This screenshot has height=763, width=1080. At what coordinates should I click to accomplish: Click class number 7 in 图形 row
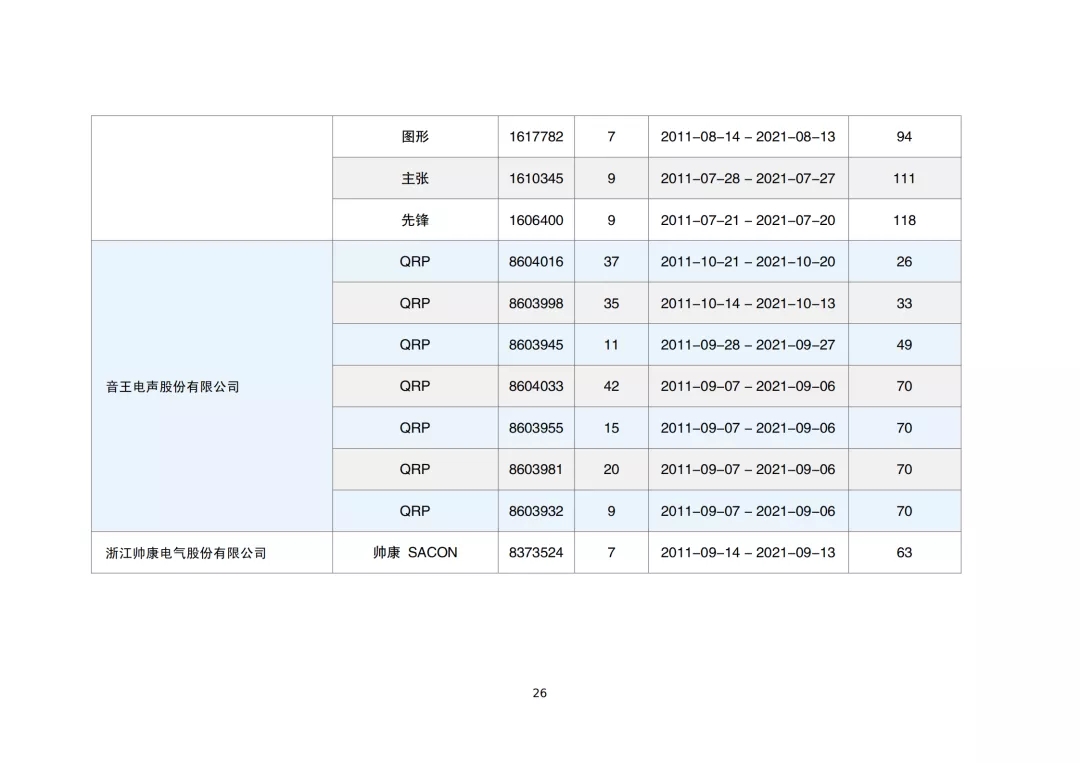click(x=611, y=136)
